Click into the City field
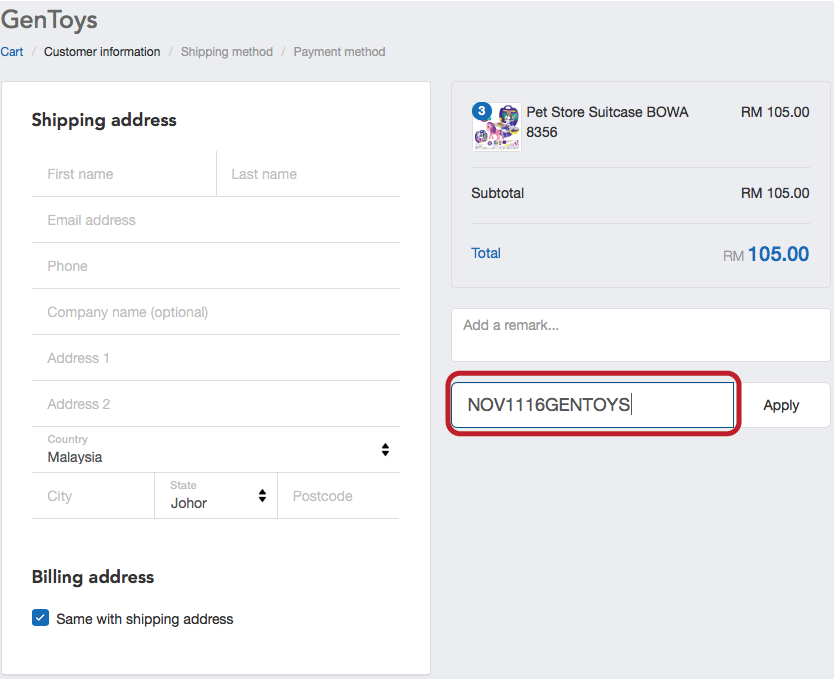The height and width of the screenshot is (679, 835). [x=93, y=496]
